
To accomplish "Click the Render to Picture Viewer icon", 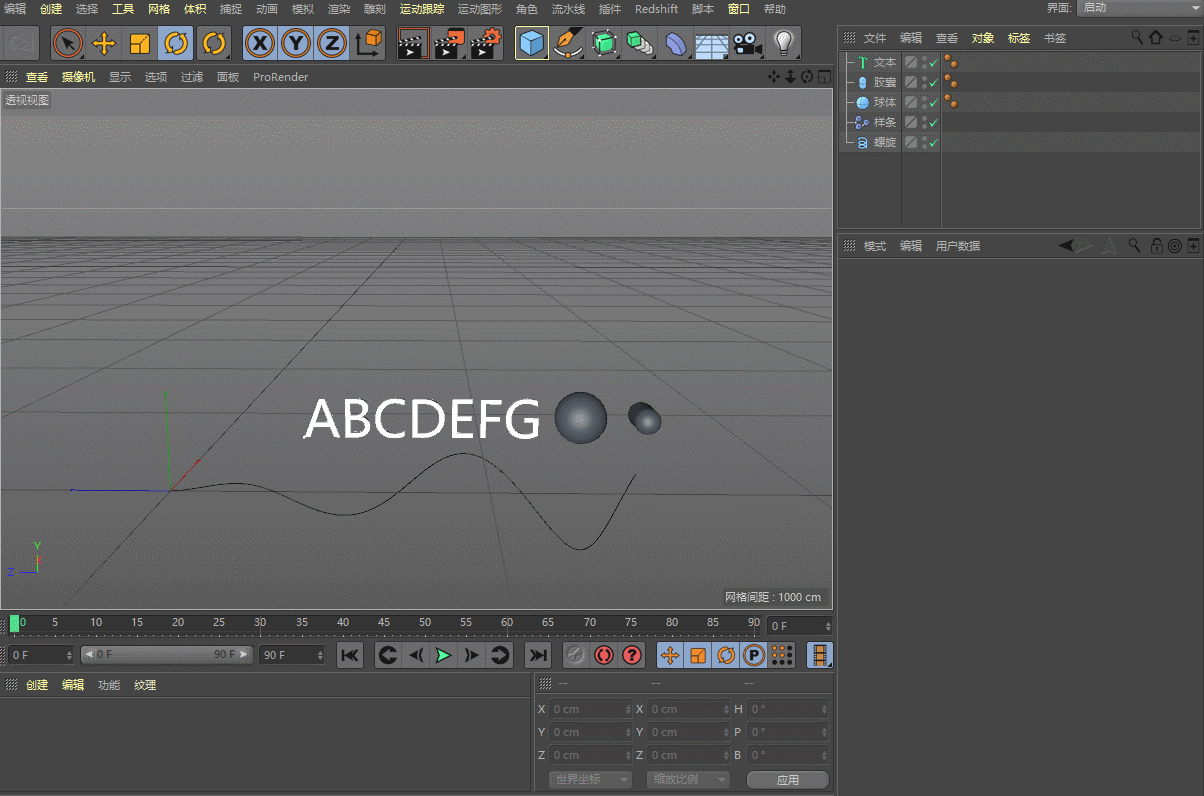I will 451,44.
